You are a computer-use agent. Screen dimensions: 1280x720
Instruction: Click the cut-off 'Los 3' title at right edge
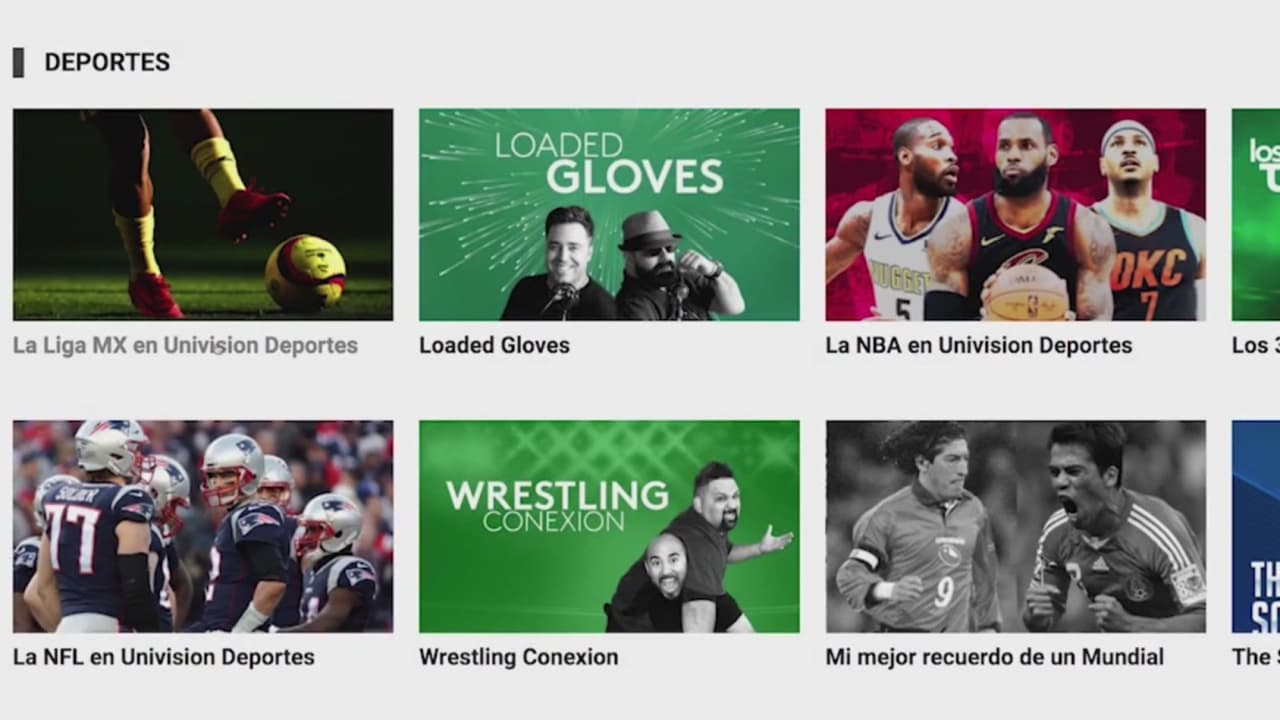click(1256, 345)
